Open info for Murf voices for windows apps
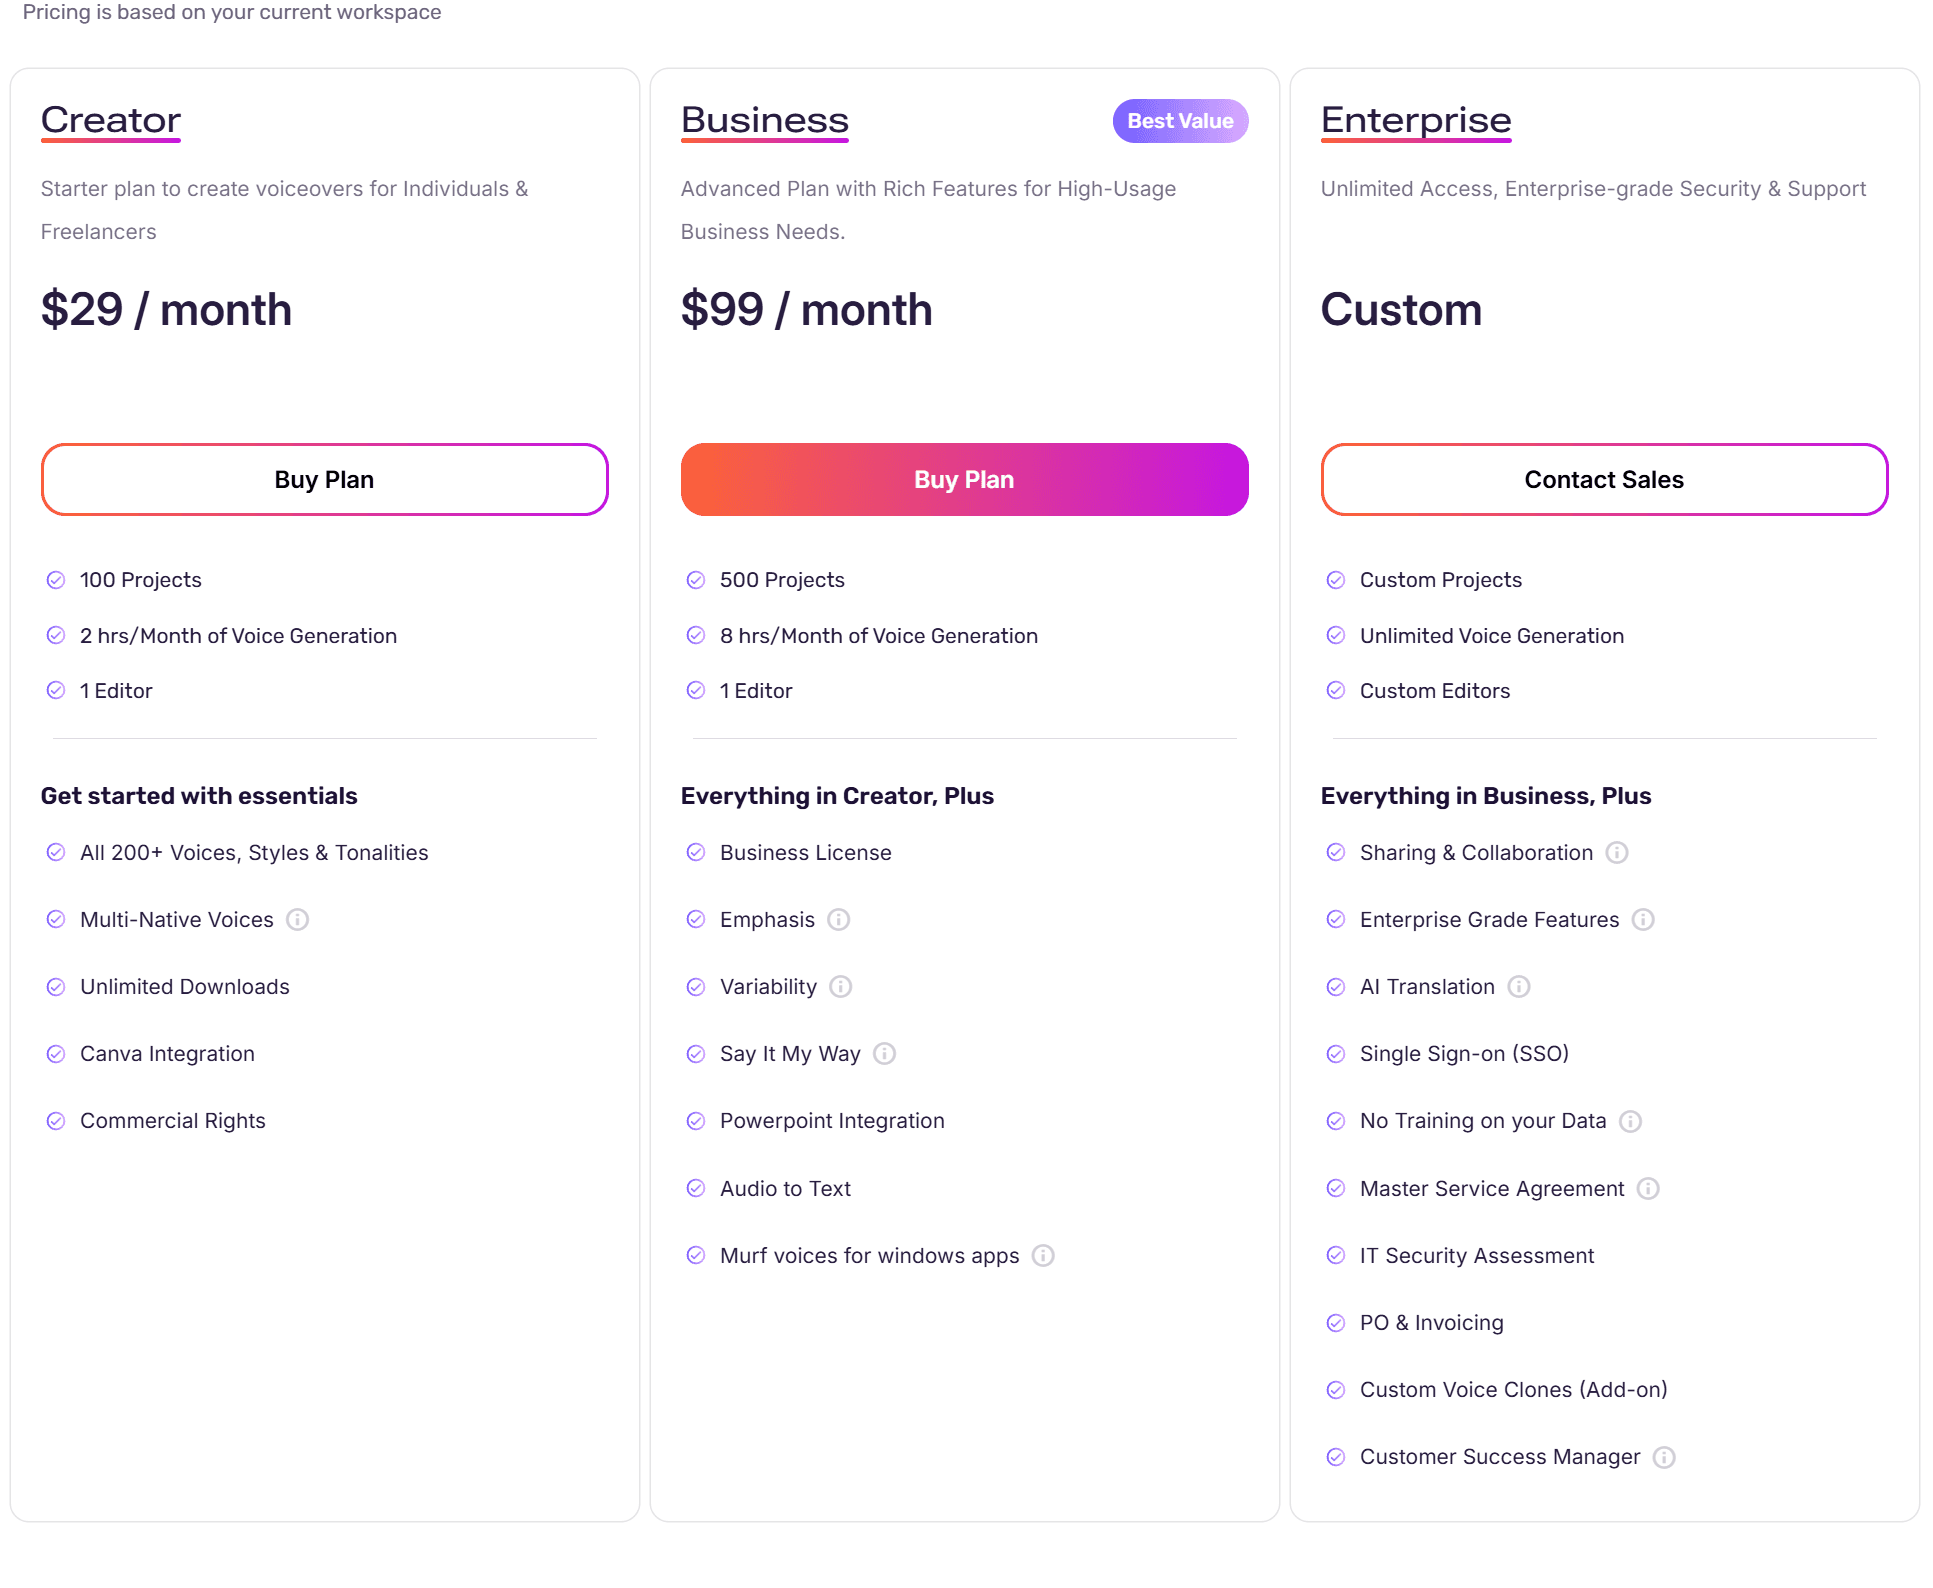 tap(1044, 1255)
